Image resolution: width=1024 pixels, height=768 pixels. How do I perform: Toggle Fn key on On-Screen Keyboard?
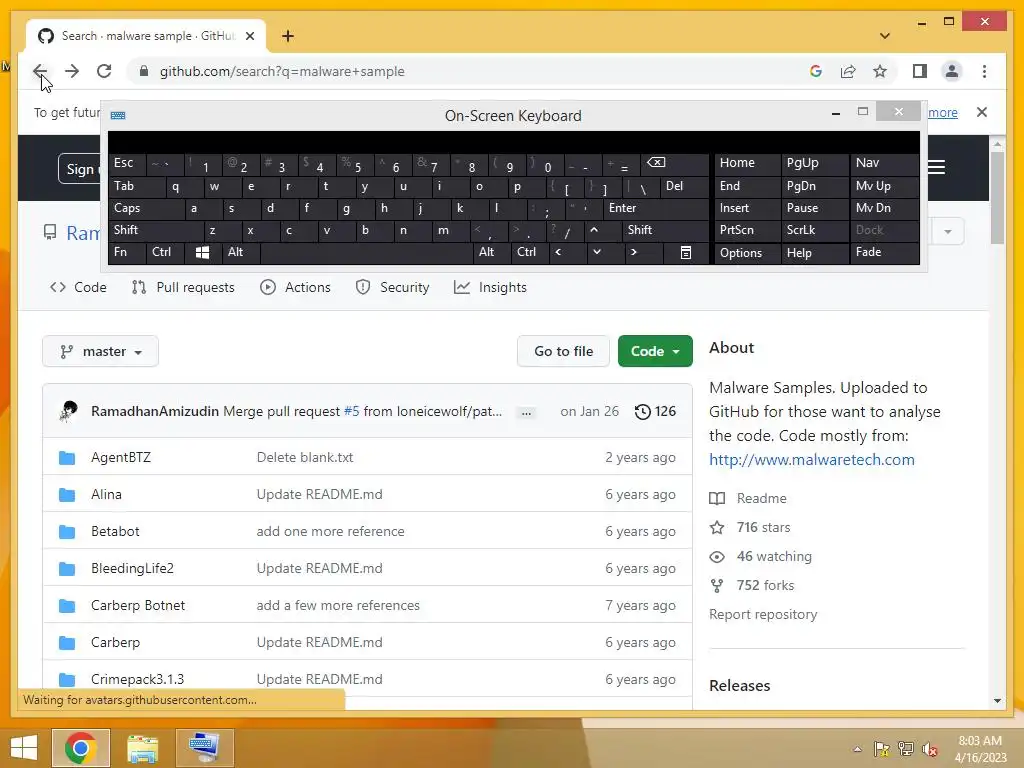click(x=127, y=253)
